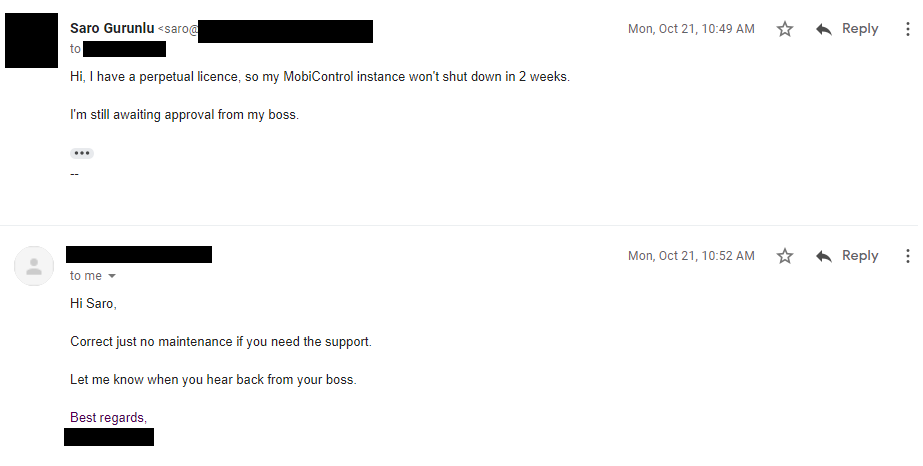Click reply arrow icon on Saro's message
This screenshot has width=923, height=466.
[x=824, y=30]
